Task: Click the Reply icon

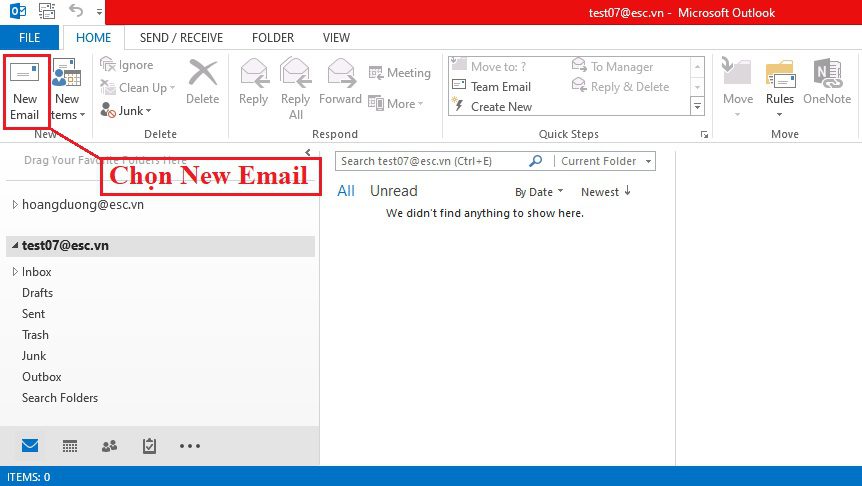Action: pyautogui.click(x=254, y=73)
